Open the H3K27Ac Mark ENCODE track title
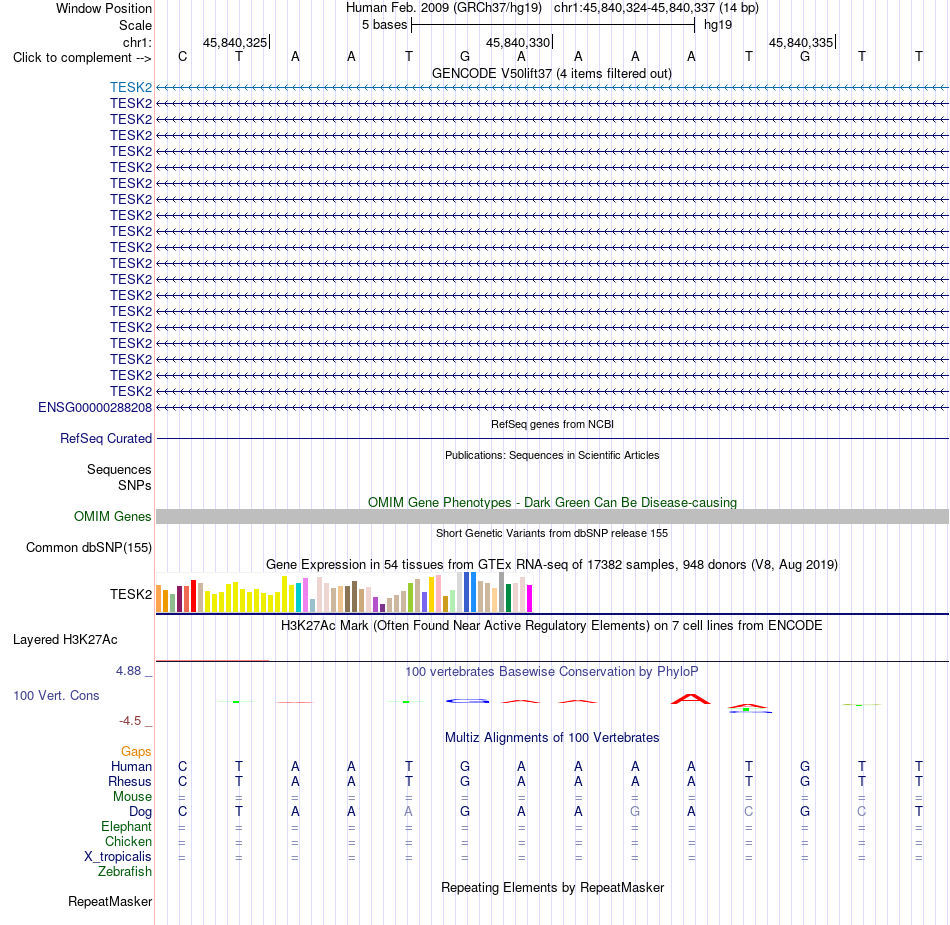Viewport: 950px width, 925px height. tap(552, 626)
